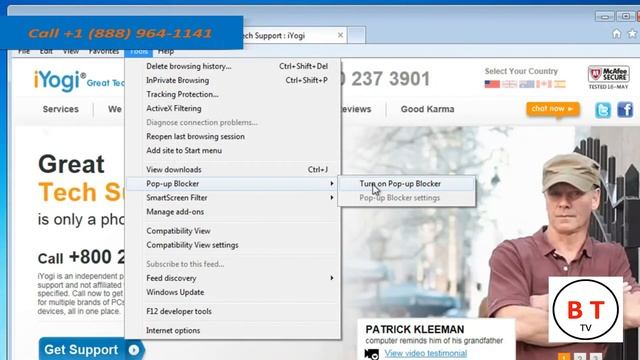Click the Tools menu
This screenshot has width=640, height=360.
click(x=139, y=52)
